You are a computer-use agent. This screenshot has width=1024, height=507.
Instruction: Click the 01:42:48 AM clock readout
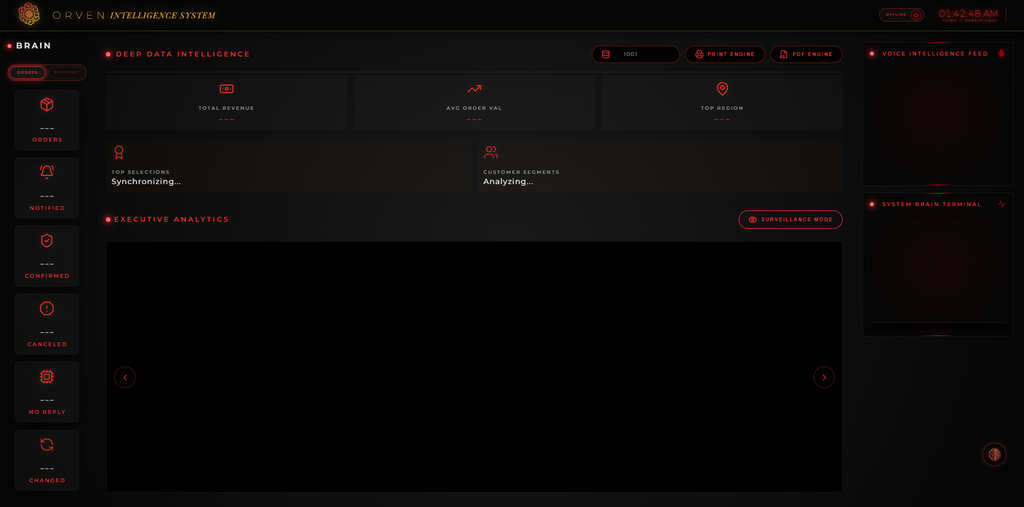tap(968, 13)
